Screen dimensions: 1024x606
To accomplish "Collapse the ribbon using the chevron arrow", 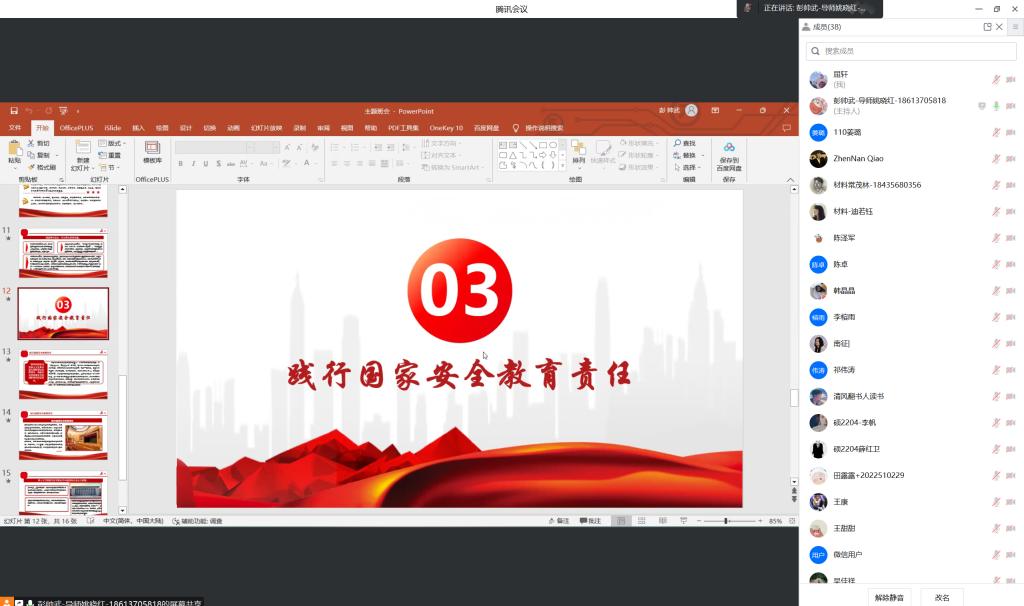I will pyautogui.click(x=790, y=180).
